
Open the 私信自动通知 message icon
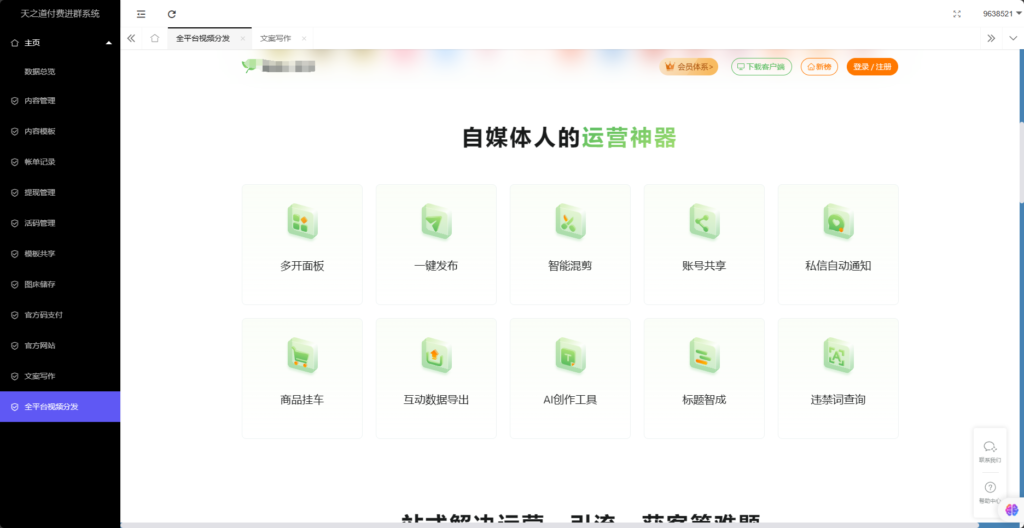tap(838, 222)
